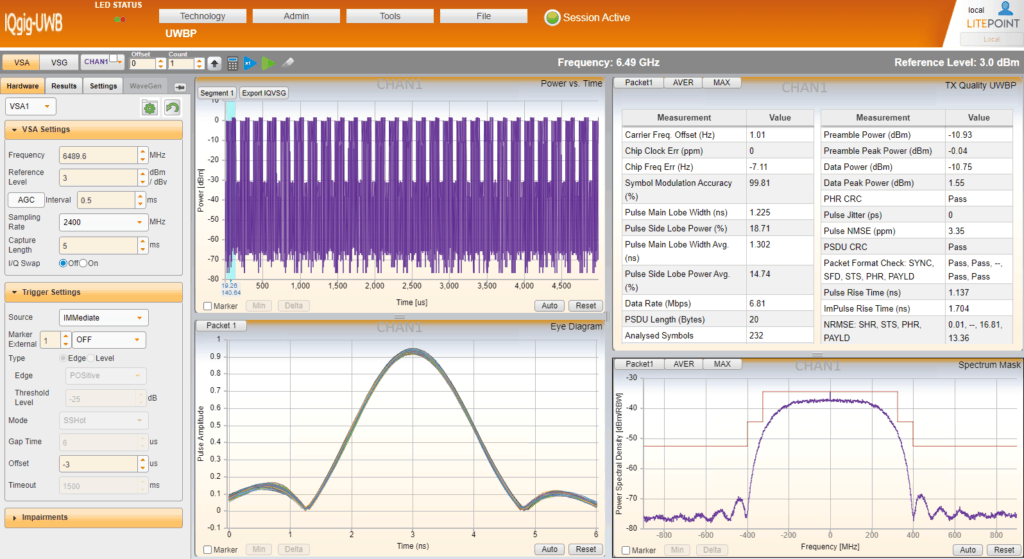Click the Packet 1 tab in Eye Diagram

click(221, 325)
